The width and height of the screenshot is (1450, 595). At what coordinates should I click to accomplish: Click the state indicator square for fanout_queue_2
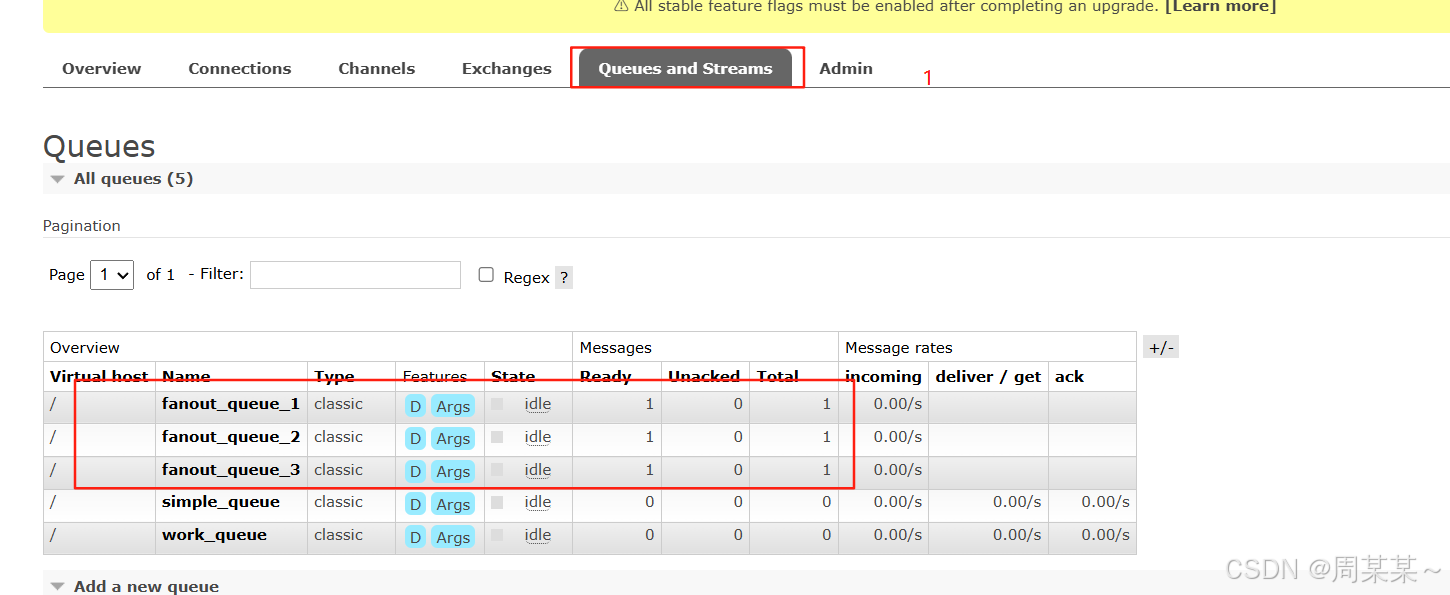497,437
